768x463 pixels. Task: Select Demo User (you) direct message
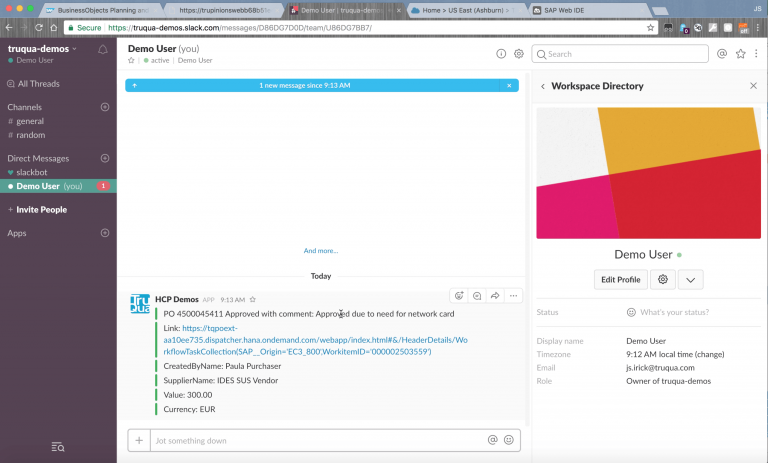coord(58,186)
